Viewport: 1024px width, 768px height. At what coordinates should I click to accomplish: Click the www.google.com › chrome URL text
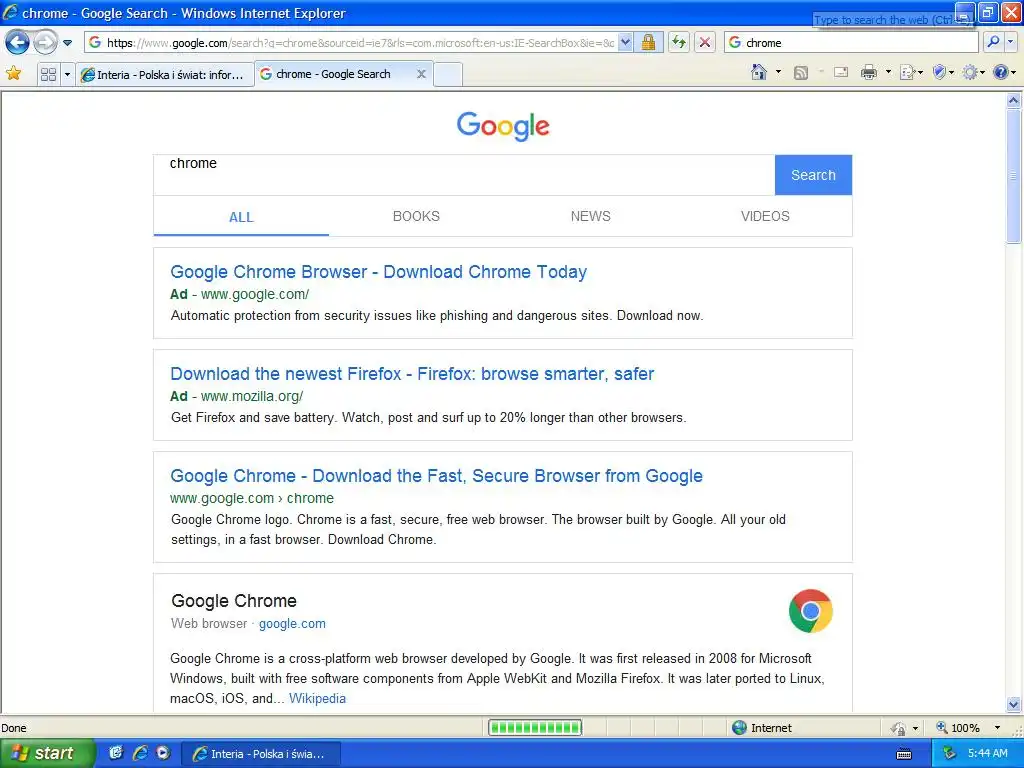[x=252, y=498]
